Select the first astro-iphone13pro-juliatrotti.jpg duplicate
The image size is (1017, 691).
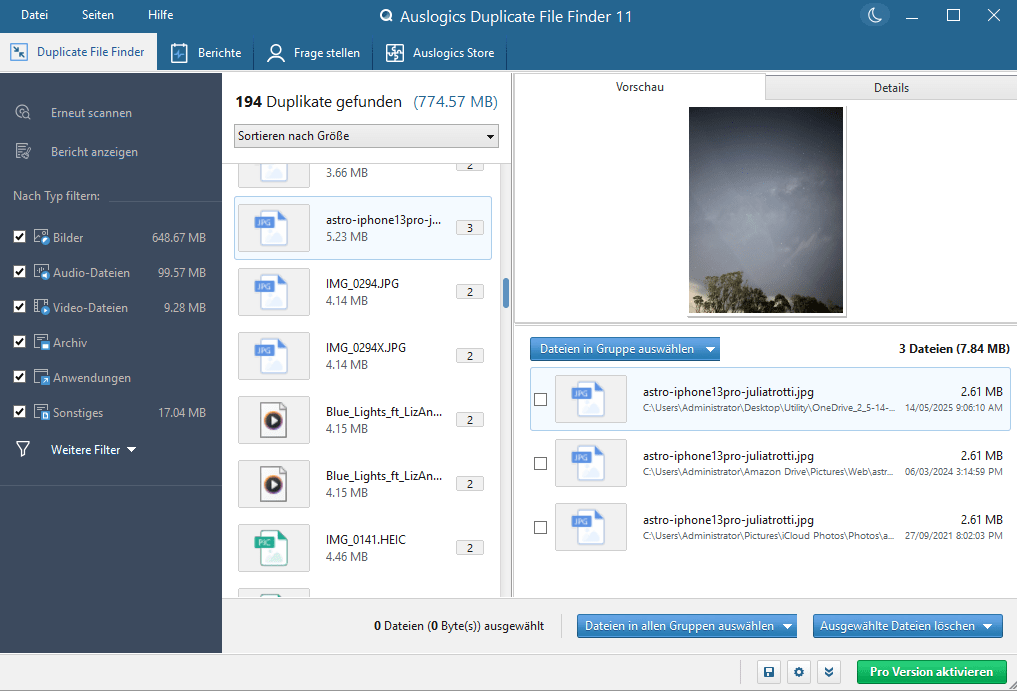point(541,399)
